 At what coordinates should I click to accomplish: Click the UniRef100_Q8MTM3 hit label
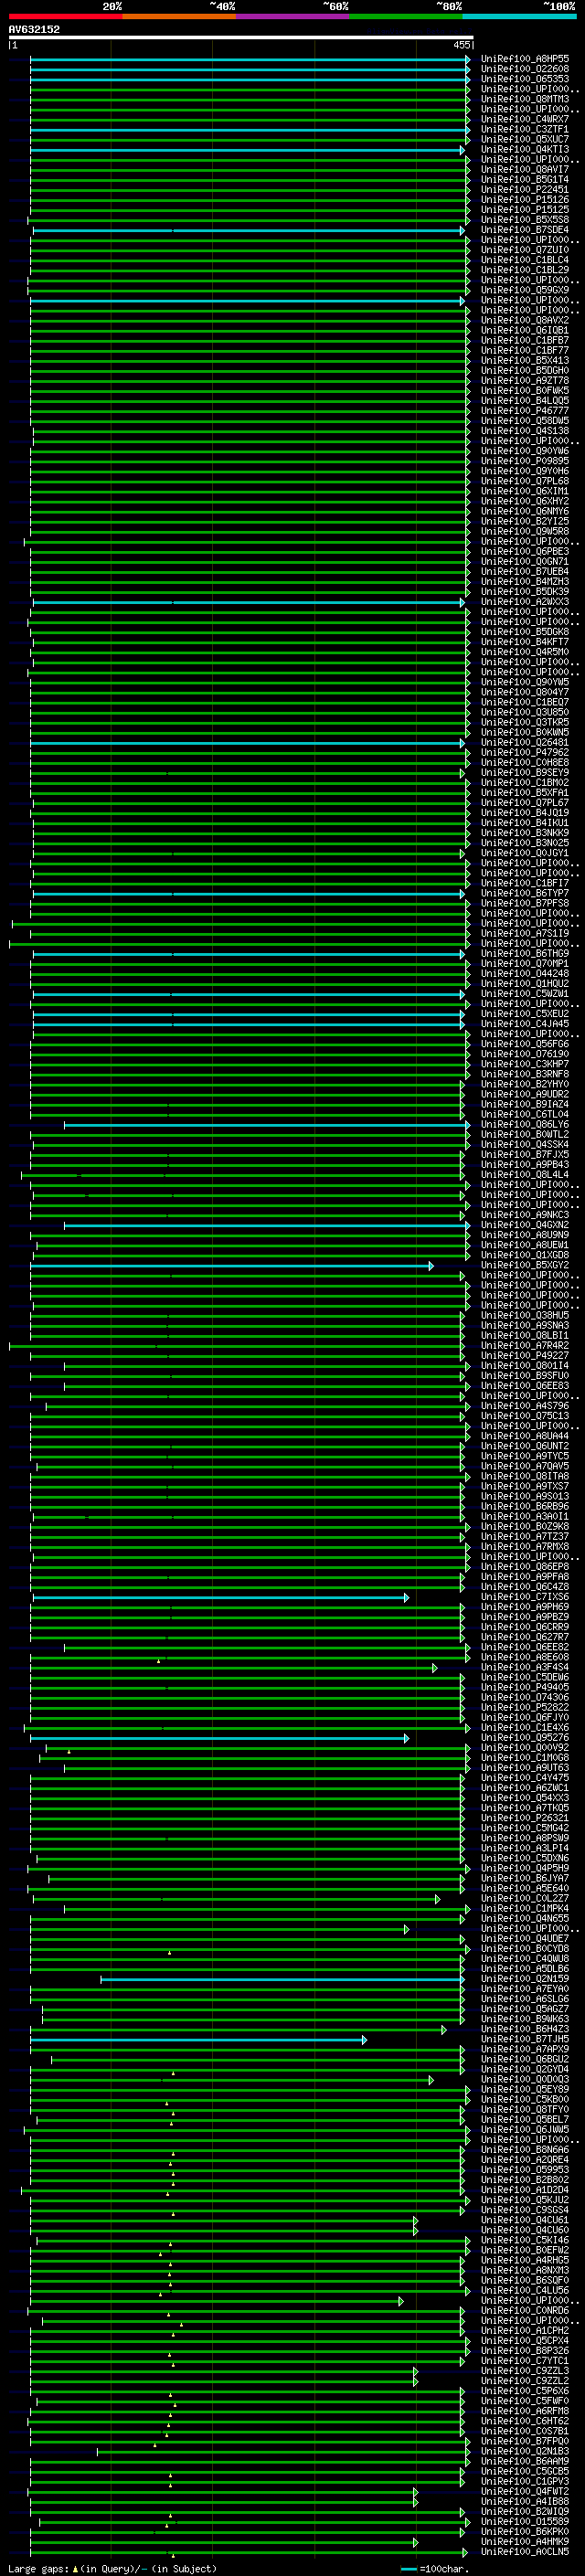click(x=525, y=99)
